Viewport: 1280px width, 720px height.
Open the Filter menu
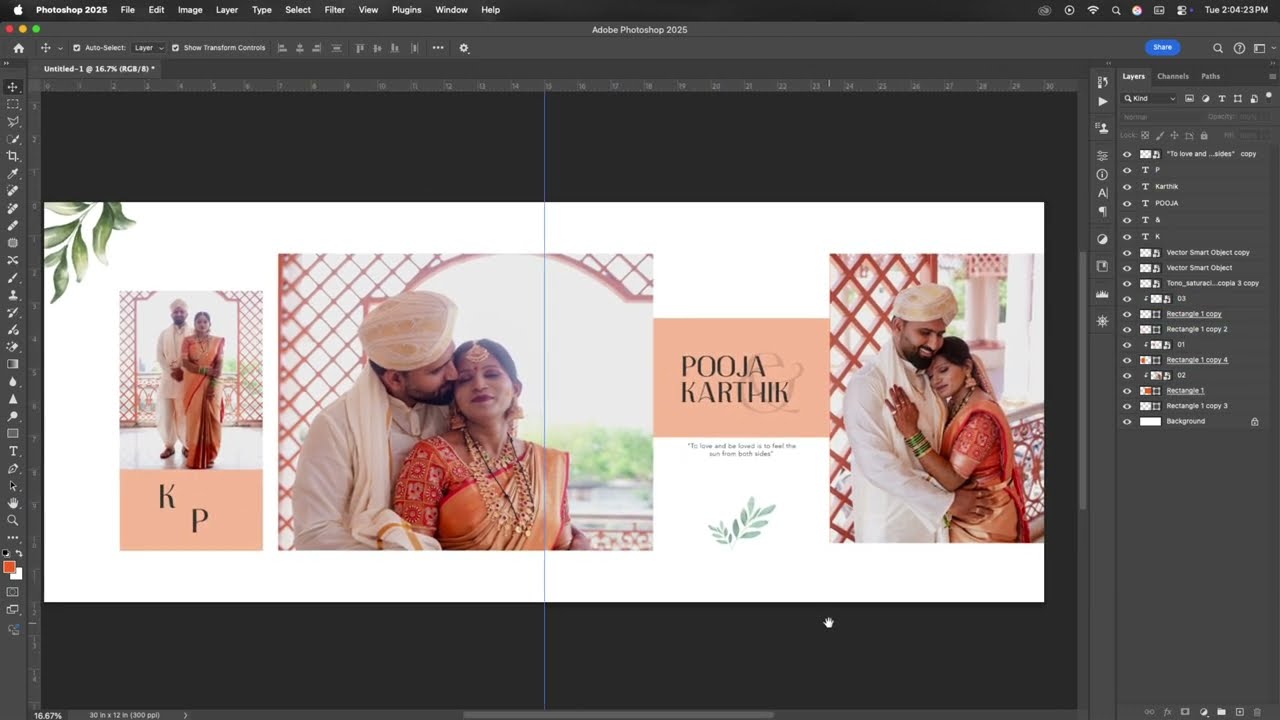coord(335,10)
